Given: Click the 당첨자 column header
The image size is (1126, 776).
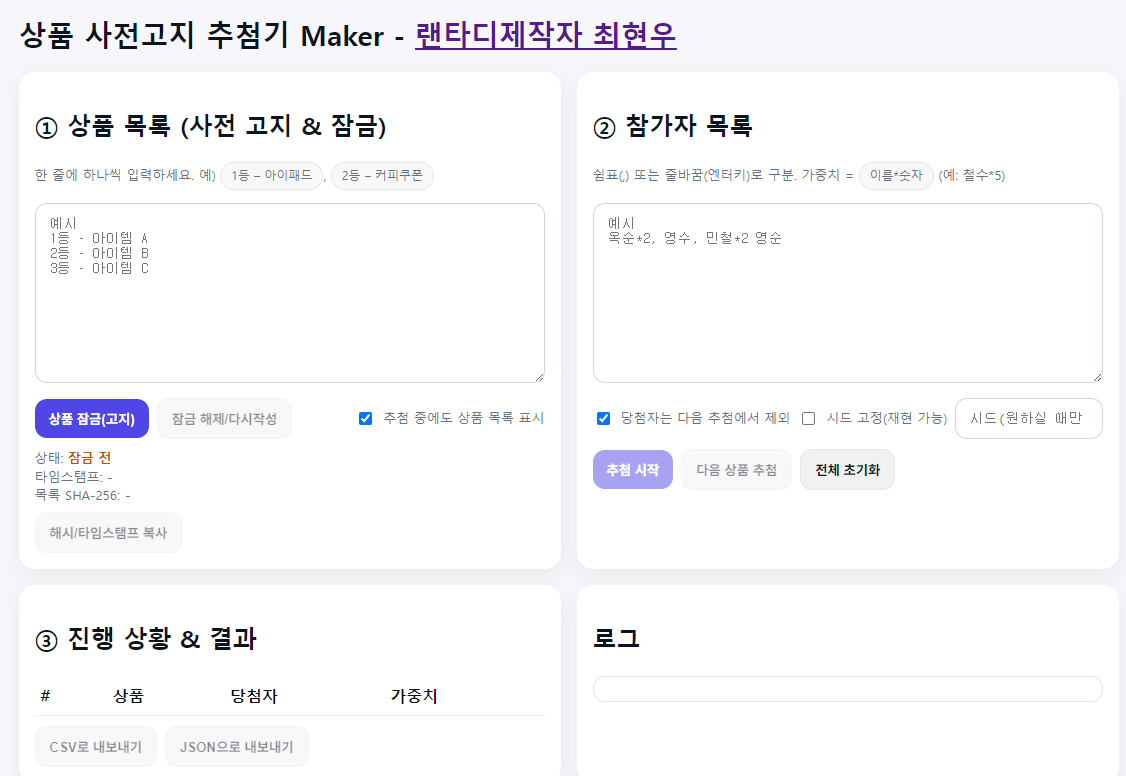Looking at the screenshot, I should 254,696.
